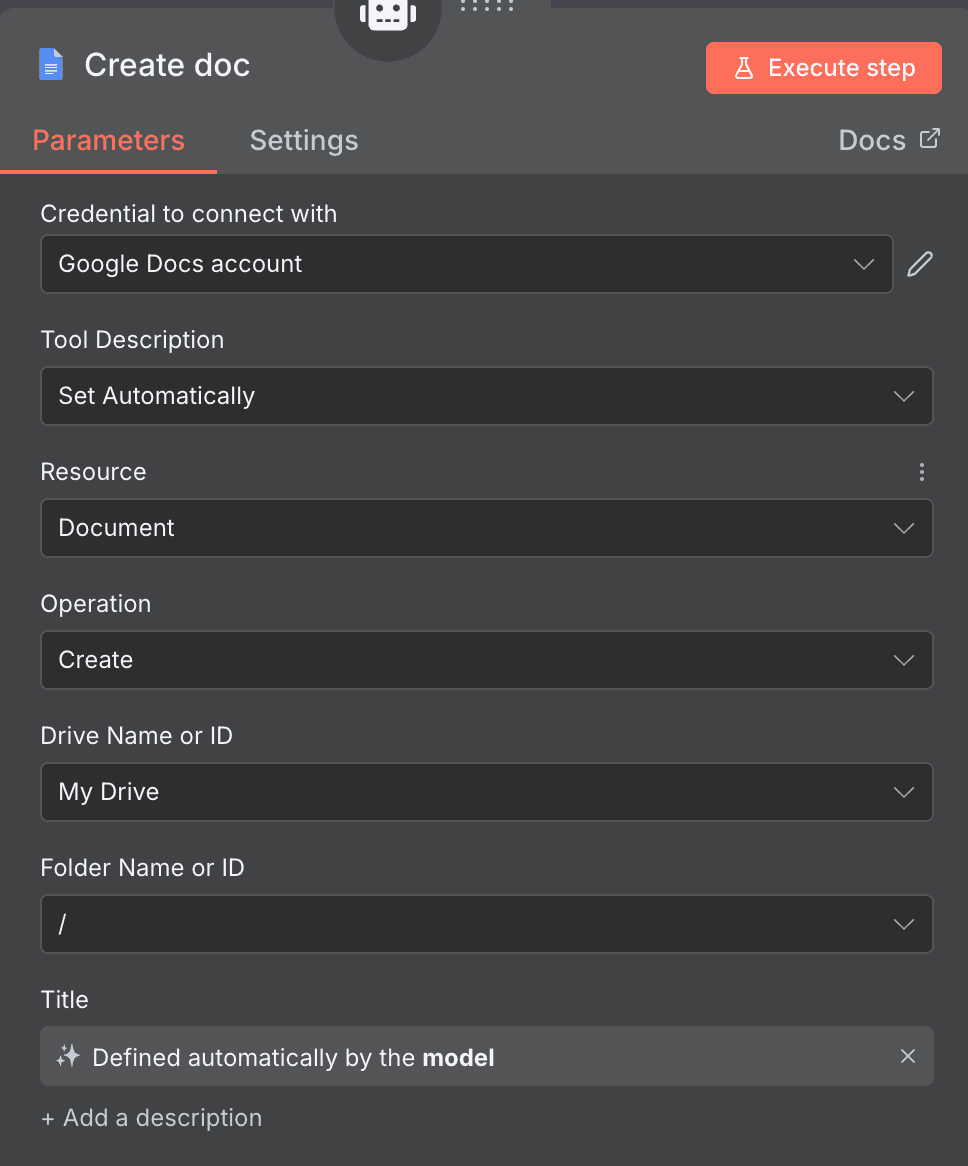Expand the Operation dropdown set to Create
The width and height of the screenshot is (968, 1166).
(486, 660)
